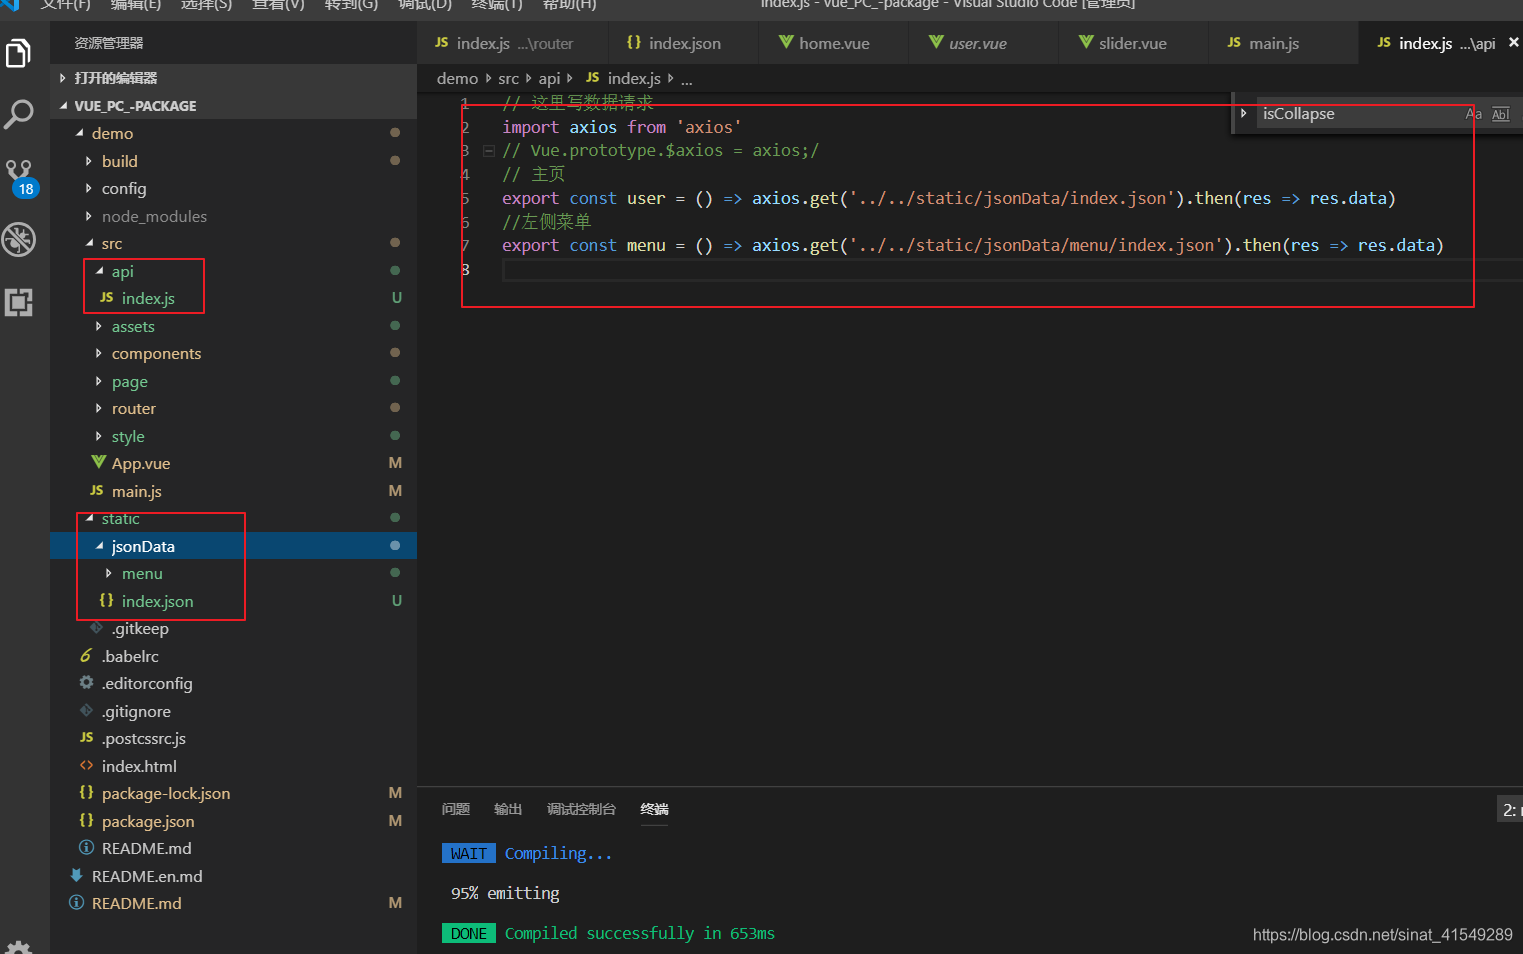Open Source Control view with 18 badge
The image size is (1523, 954).
coord(19,177)
